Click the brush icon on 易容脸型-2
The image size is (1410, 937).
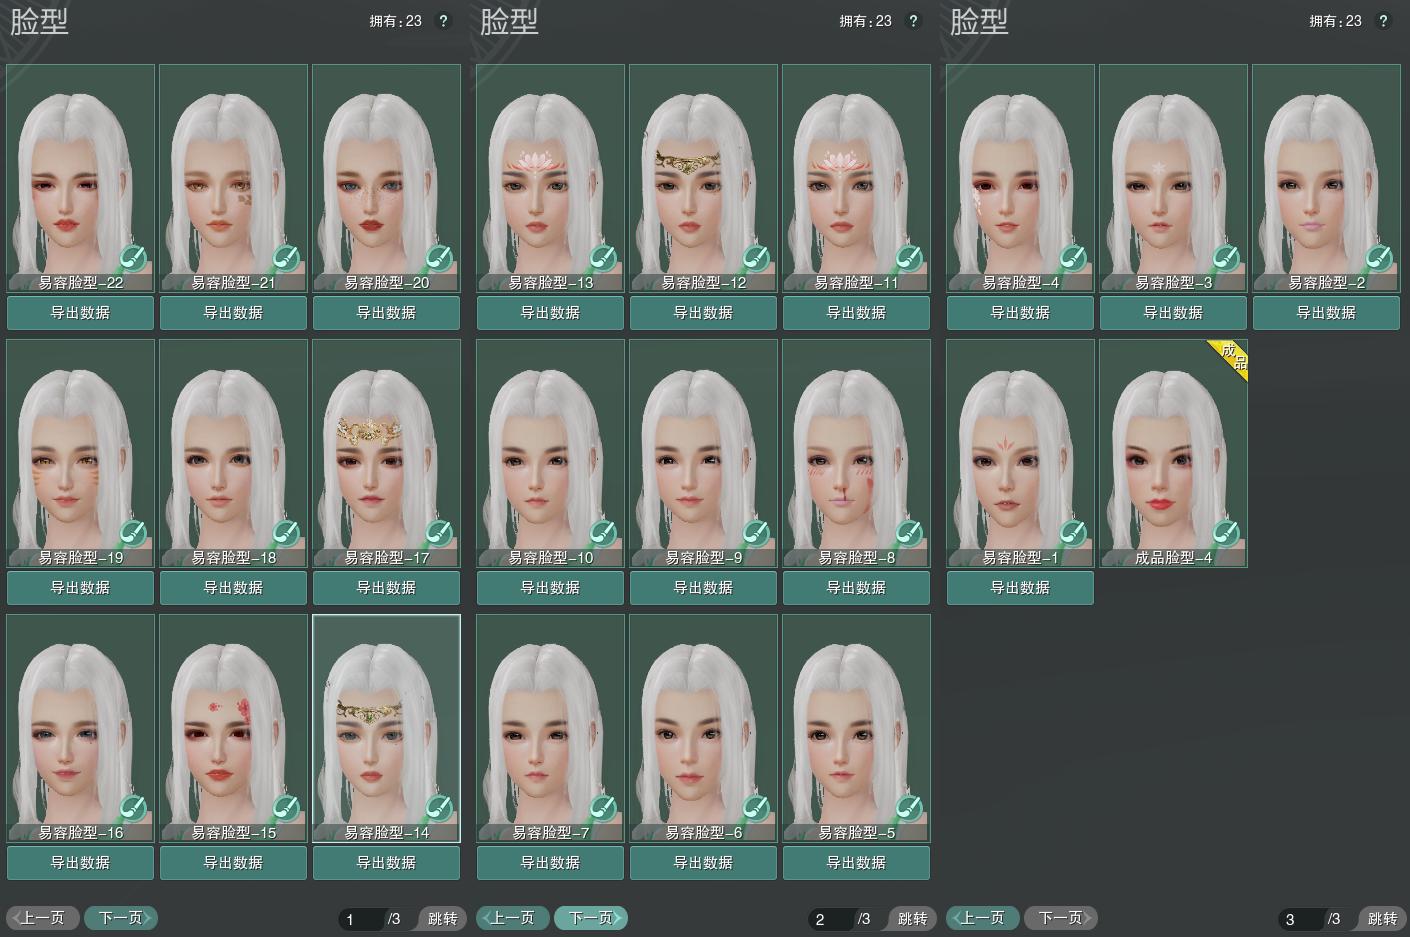pos(1379,259)
